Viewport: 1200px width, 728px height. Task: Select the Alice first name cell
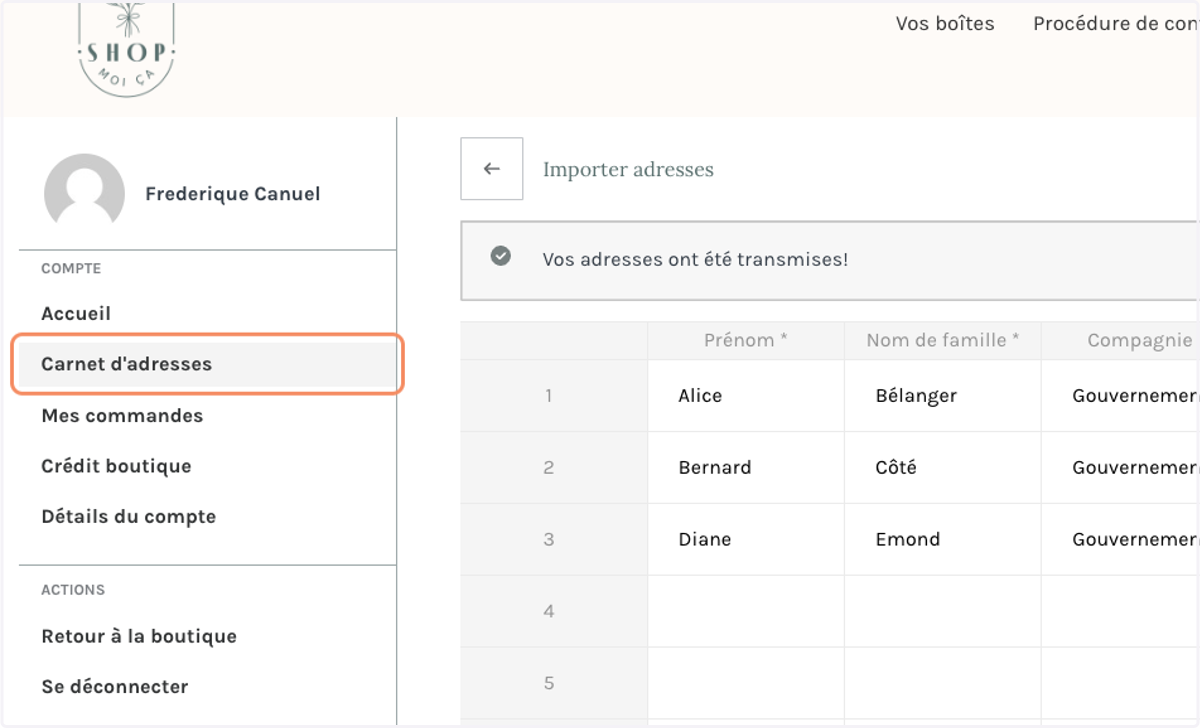point(746,396)
